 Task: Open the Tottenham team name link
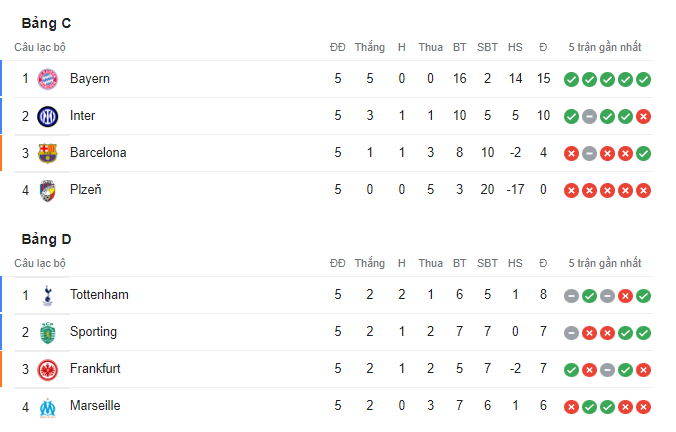(99, 295)
